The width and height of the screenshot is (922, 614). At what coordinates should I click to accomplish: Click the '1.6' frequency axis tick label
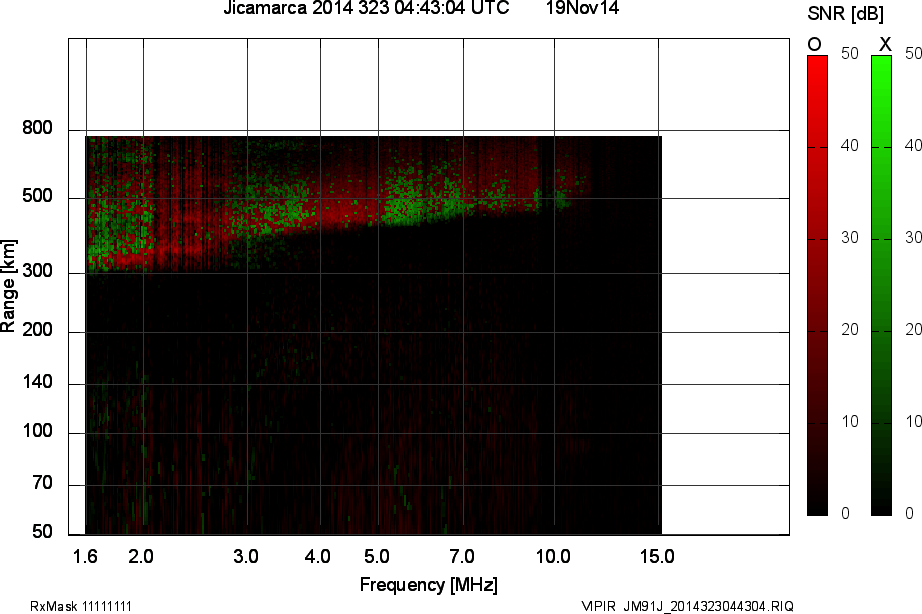coord(85,556)
